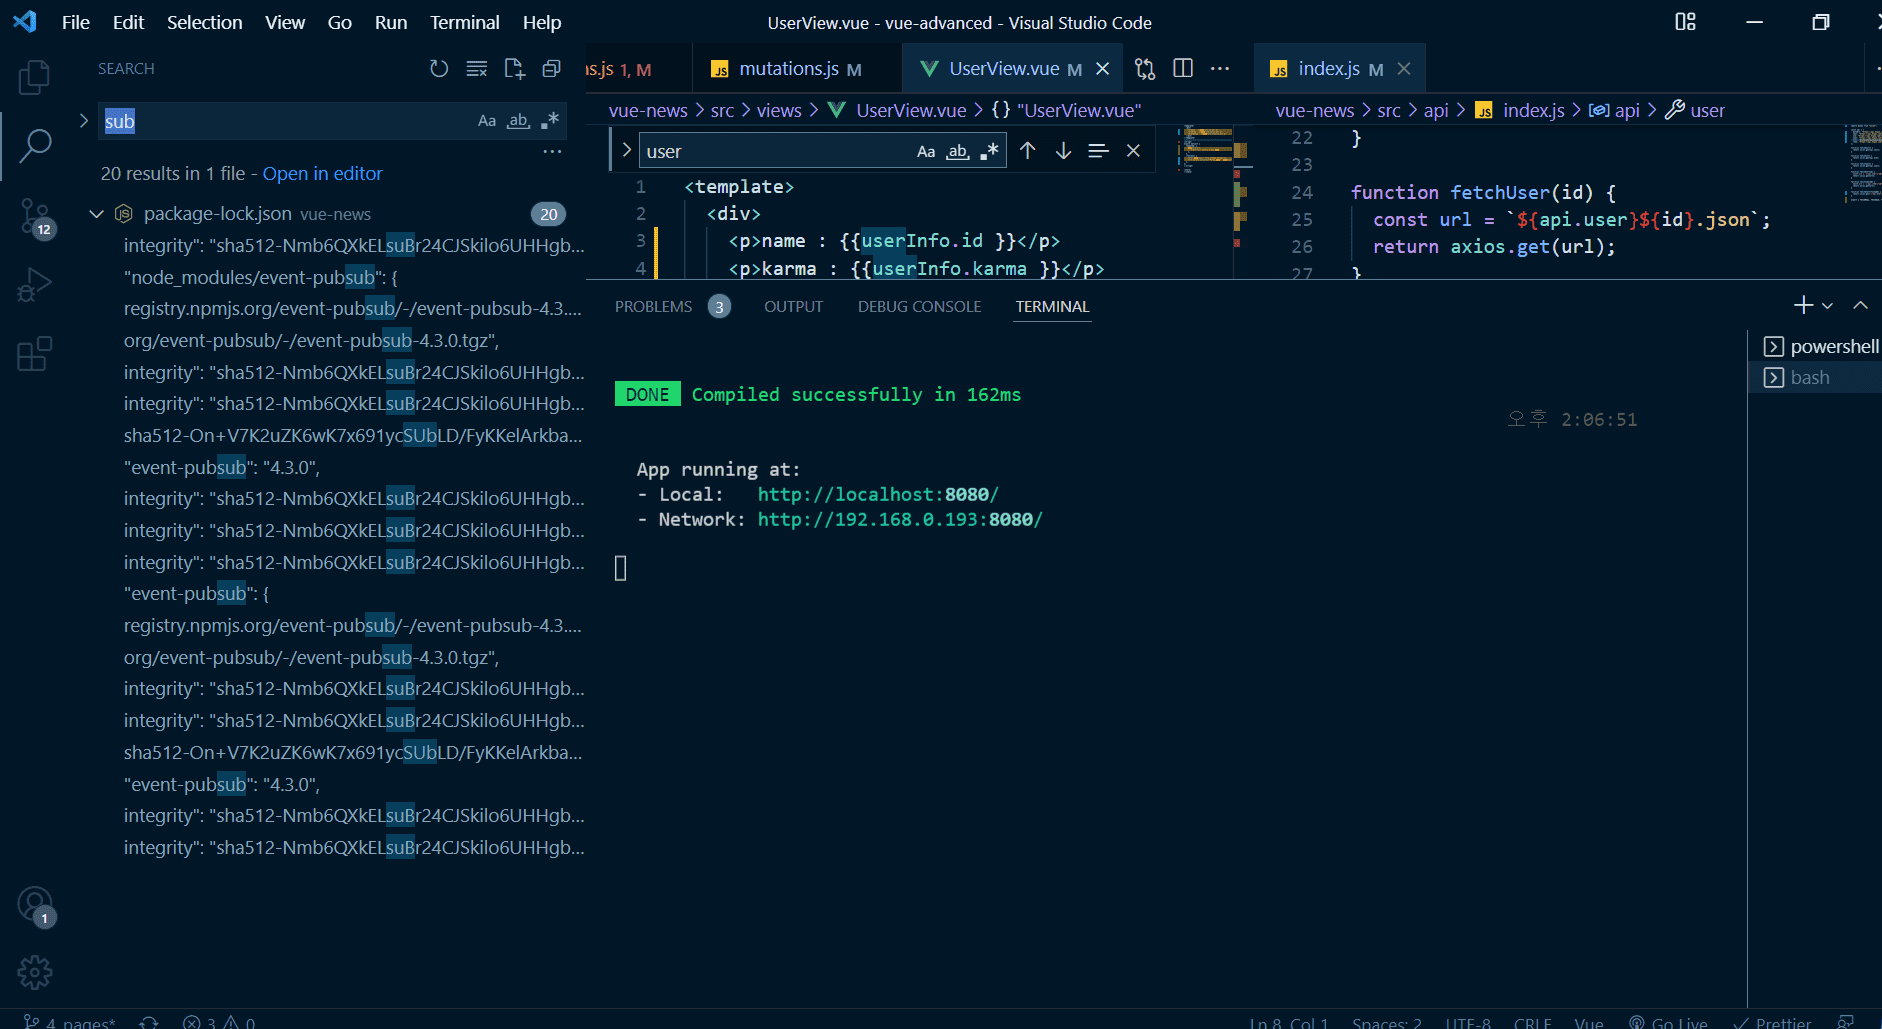The image size is (1882, 1029).
Task: Click the Open in editor link
Action: pos(322,174)
